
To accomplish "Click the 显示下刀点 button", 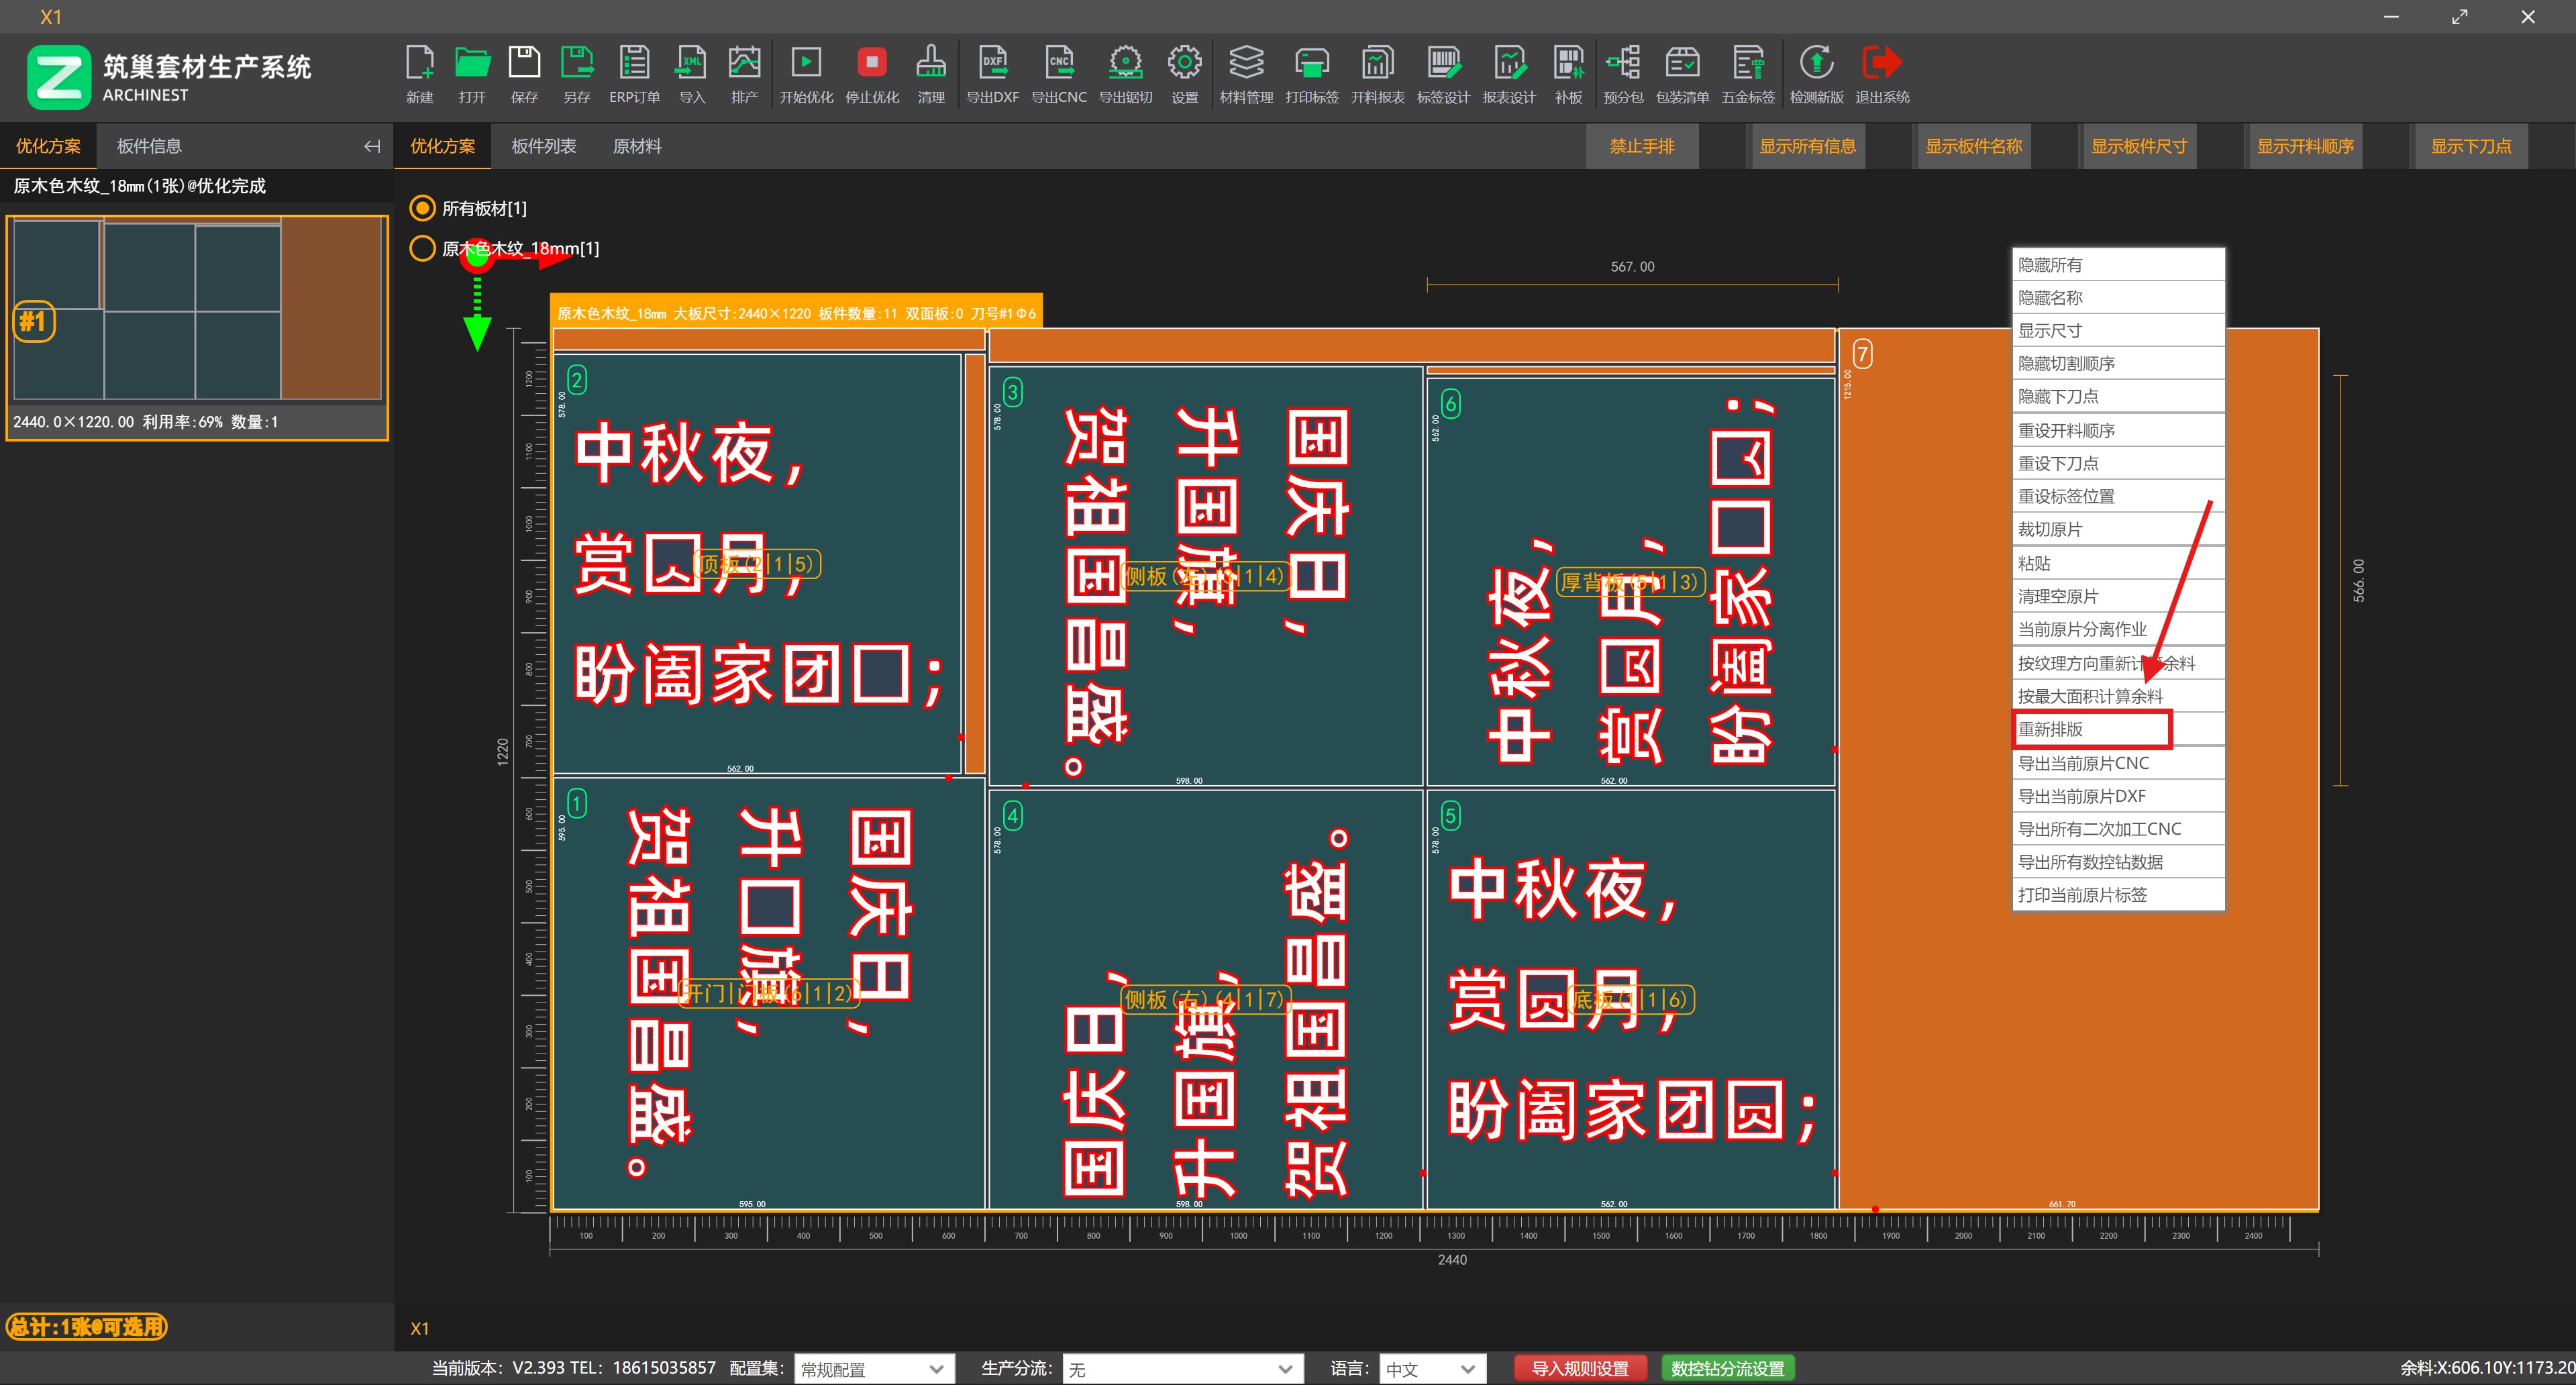I will point(2470,145).
